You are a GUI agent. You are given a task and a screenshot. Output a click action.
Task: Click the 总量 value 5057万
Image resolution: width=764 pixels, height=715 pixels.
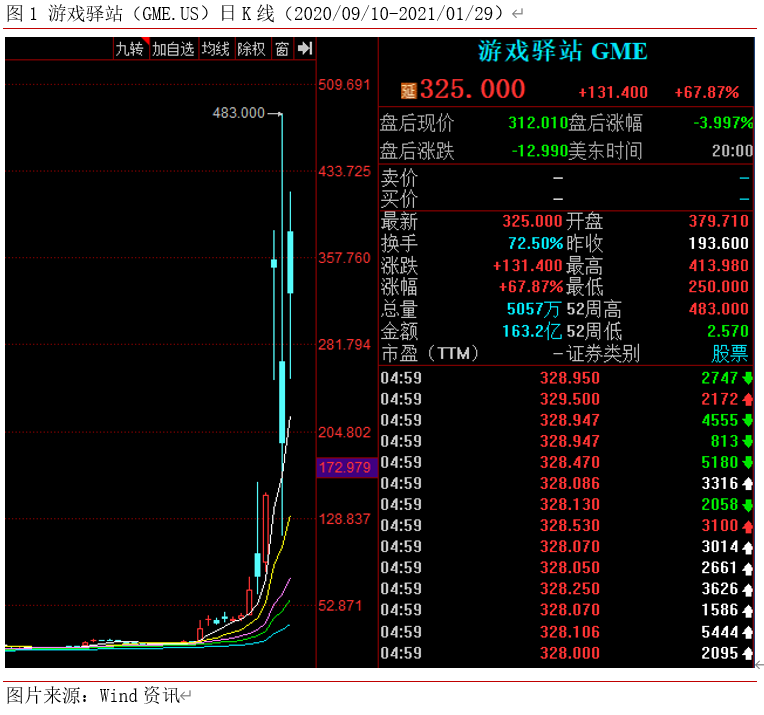[x=534, y=309]
